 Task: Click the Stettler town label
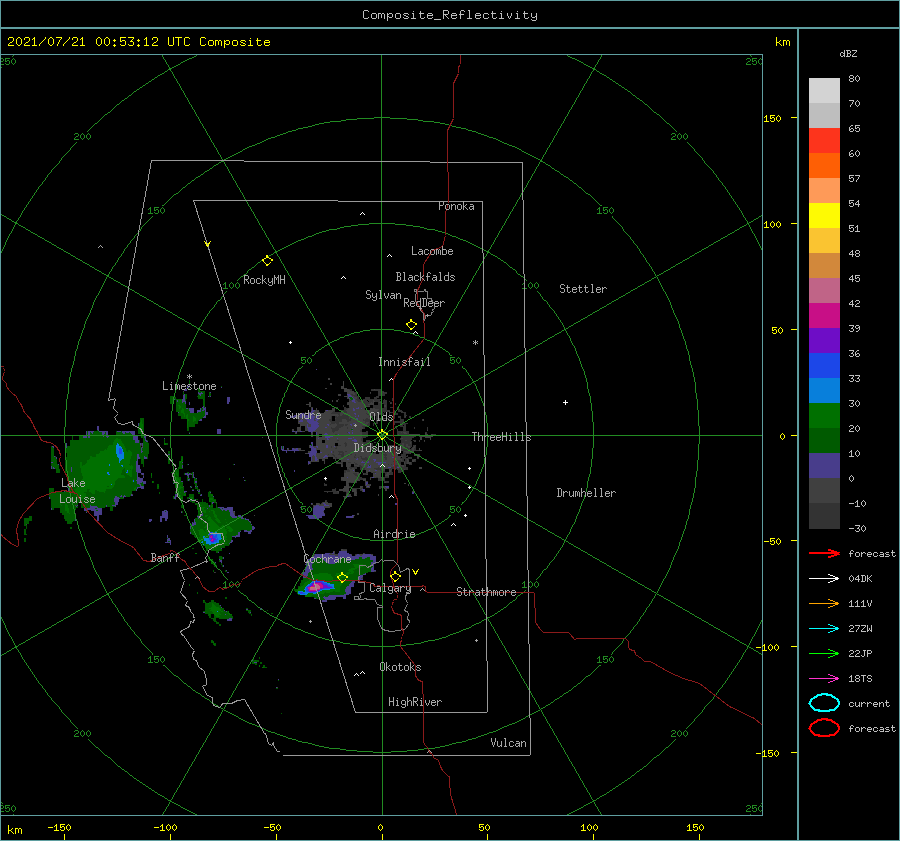[583, 289]
